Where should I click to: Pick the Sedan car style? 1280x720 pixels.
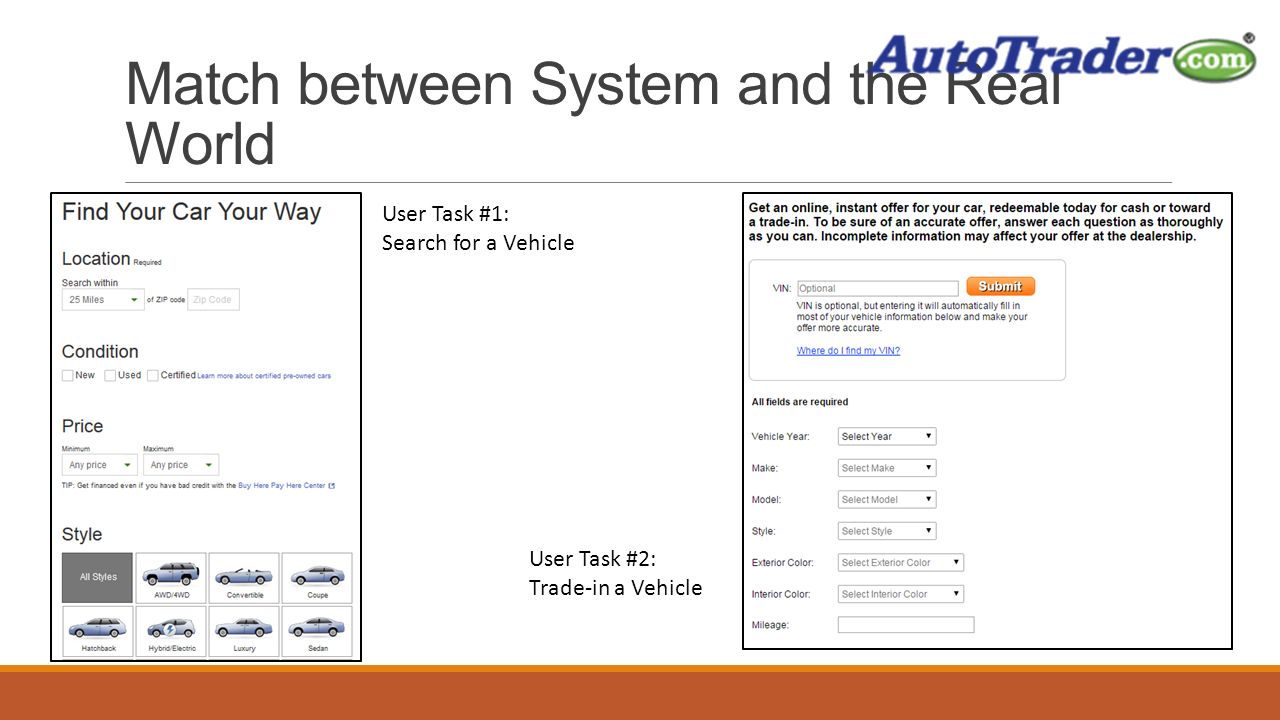point(317,631)
